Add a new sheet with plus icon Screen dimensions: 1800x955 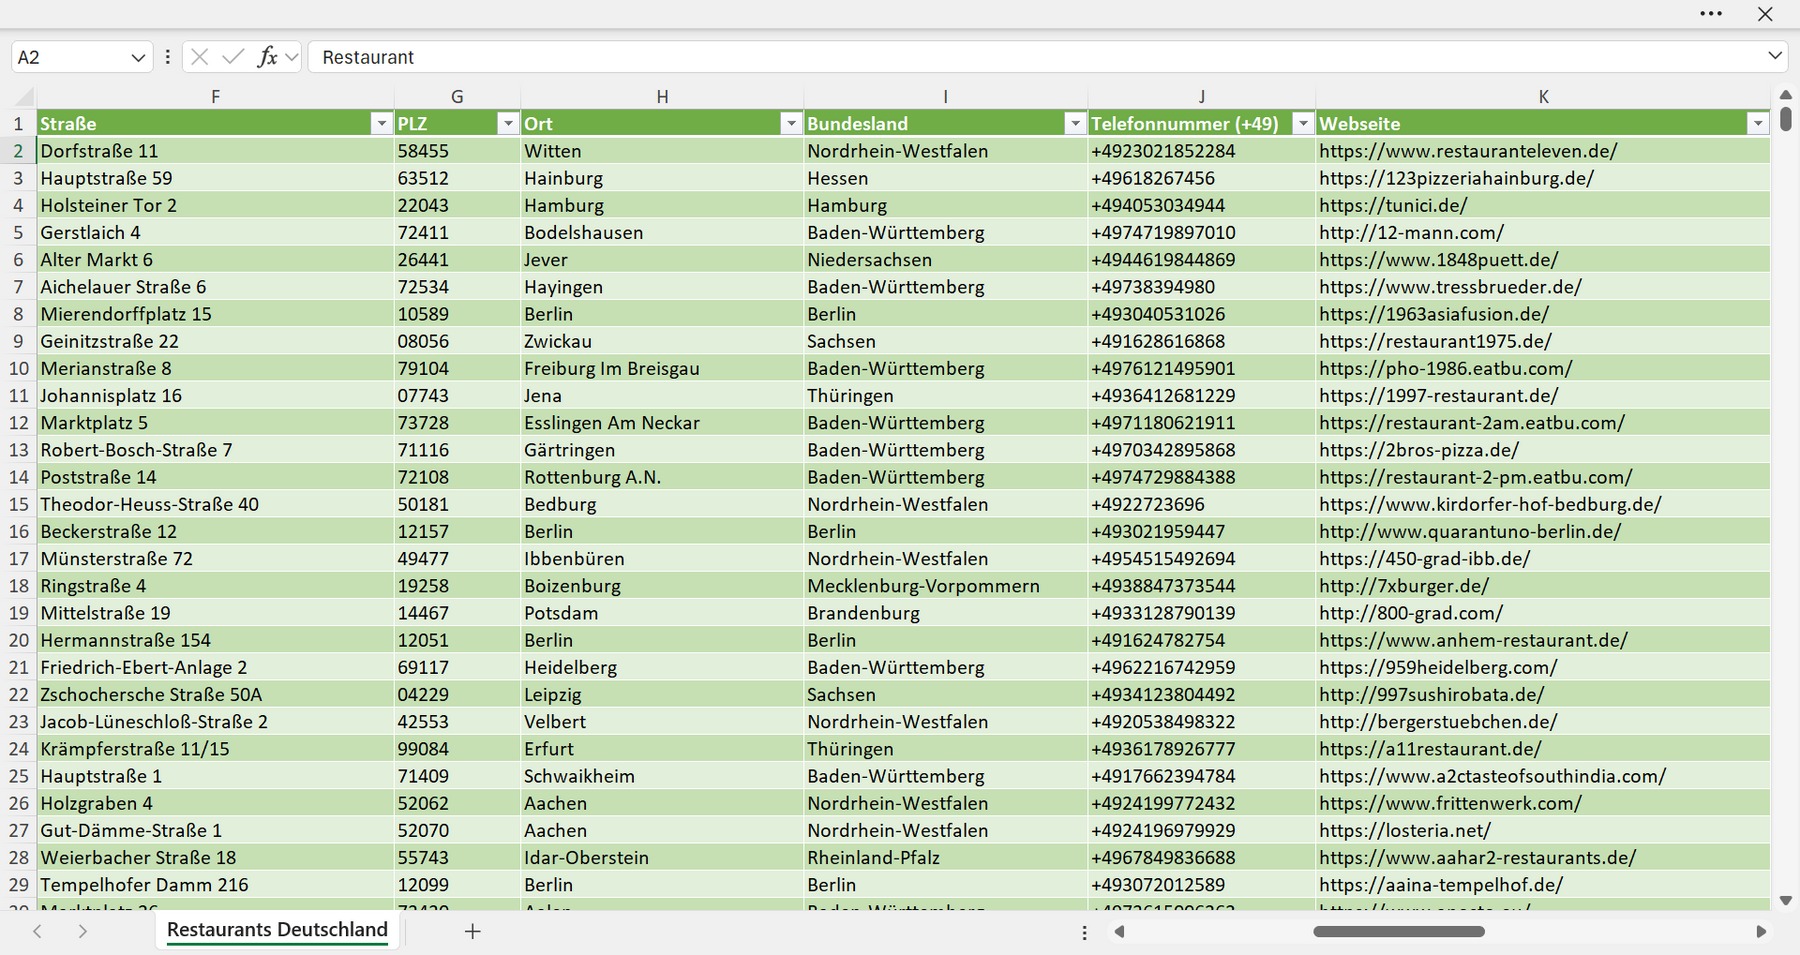coord(473,931)
